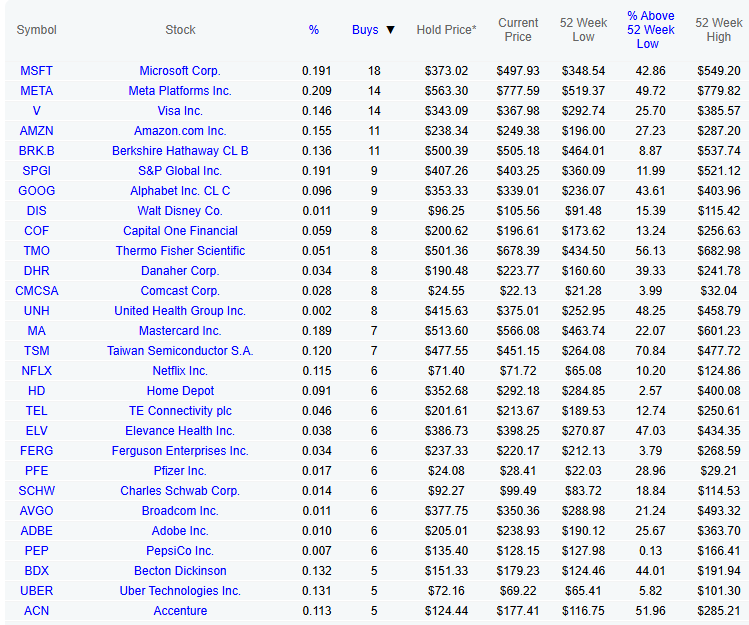Open Amazon.com Inc. stock page
Screen dimensions: 749x625
180,131
